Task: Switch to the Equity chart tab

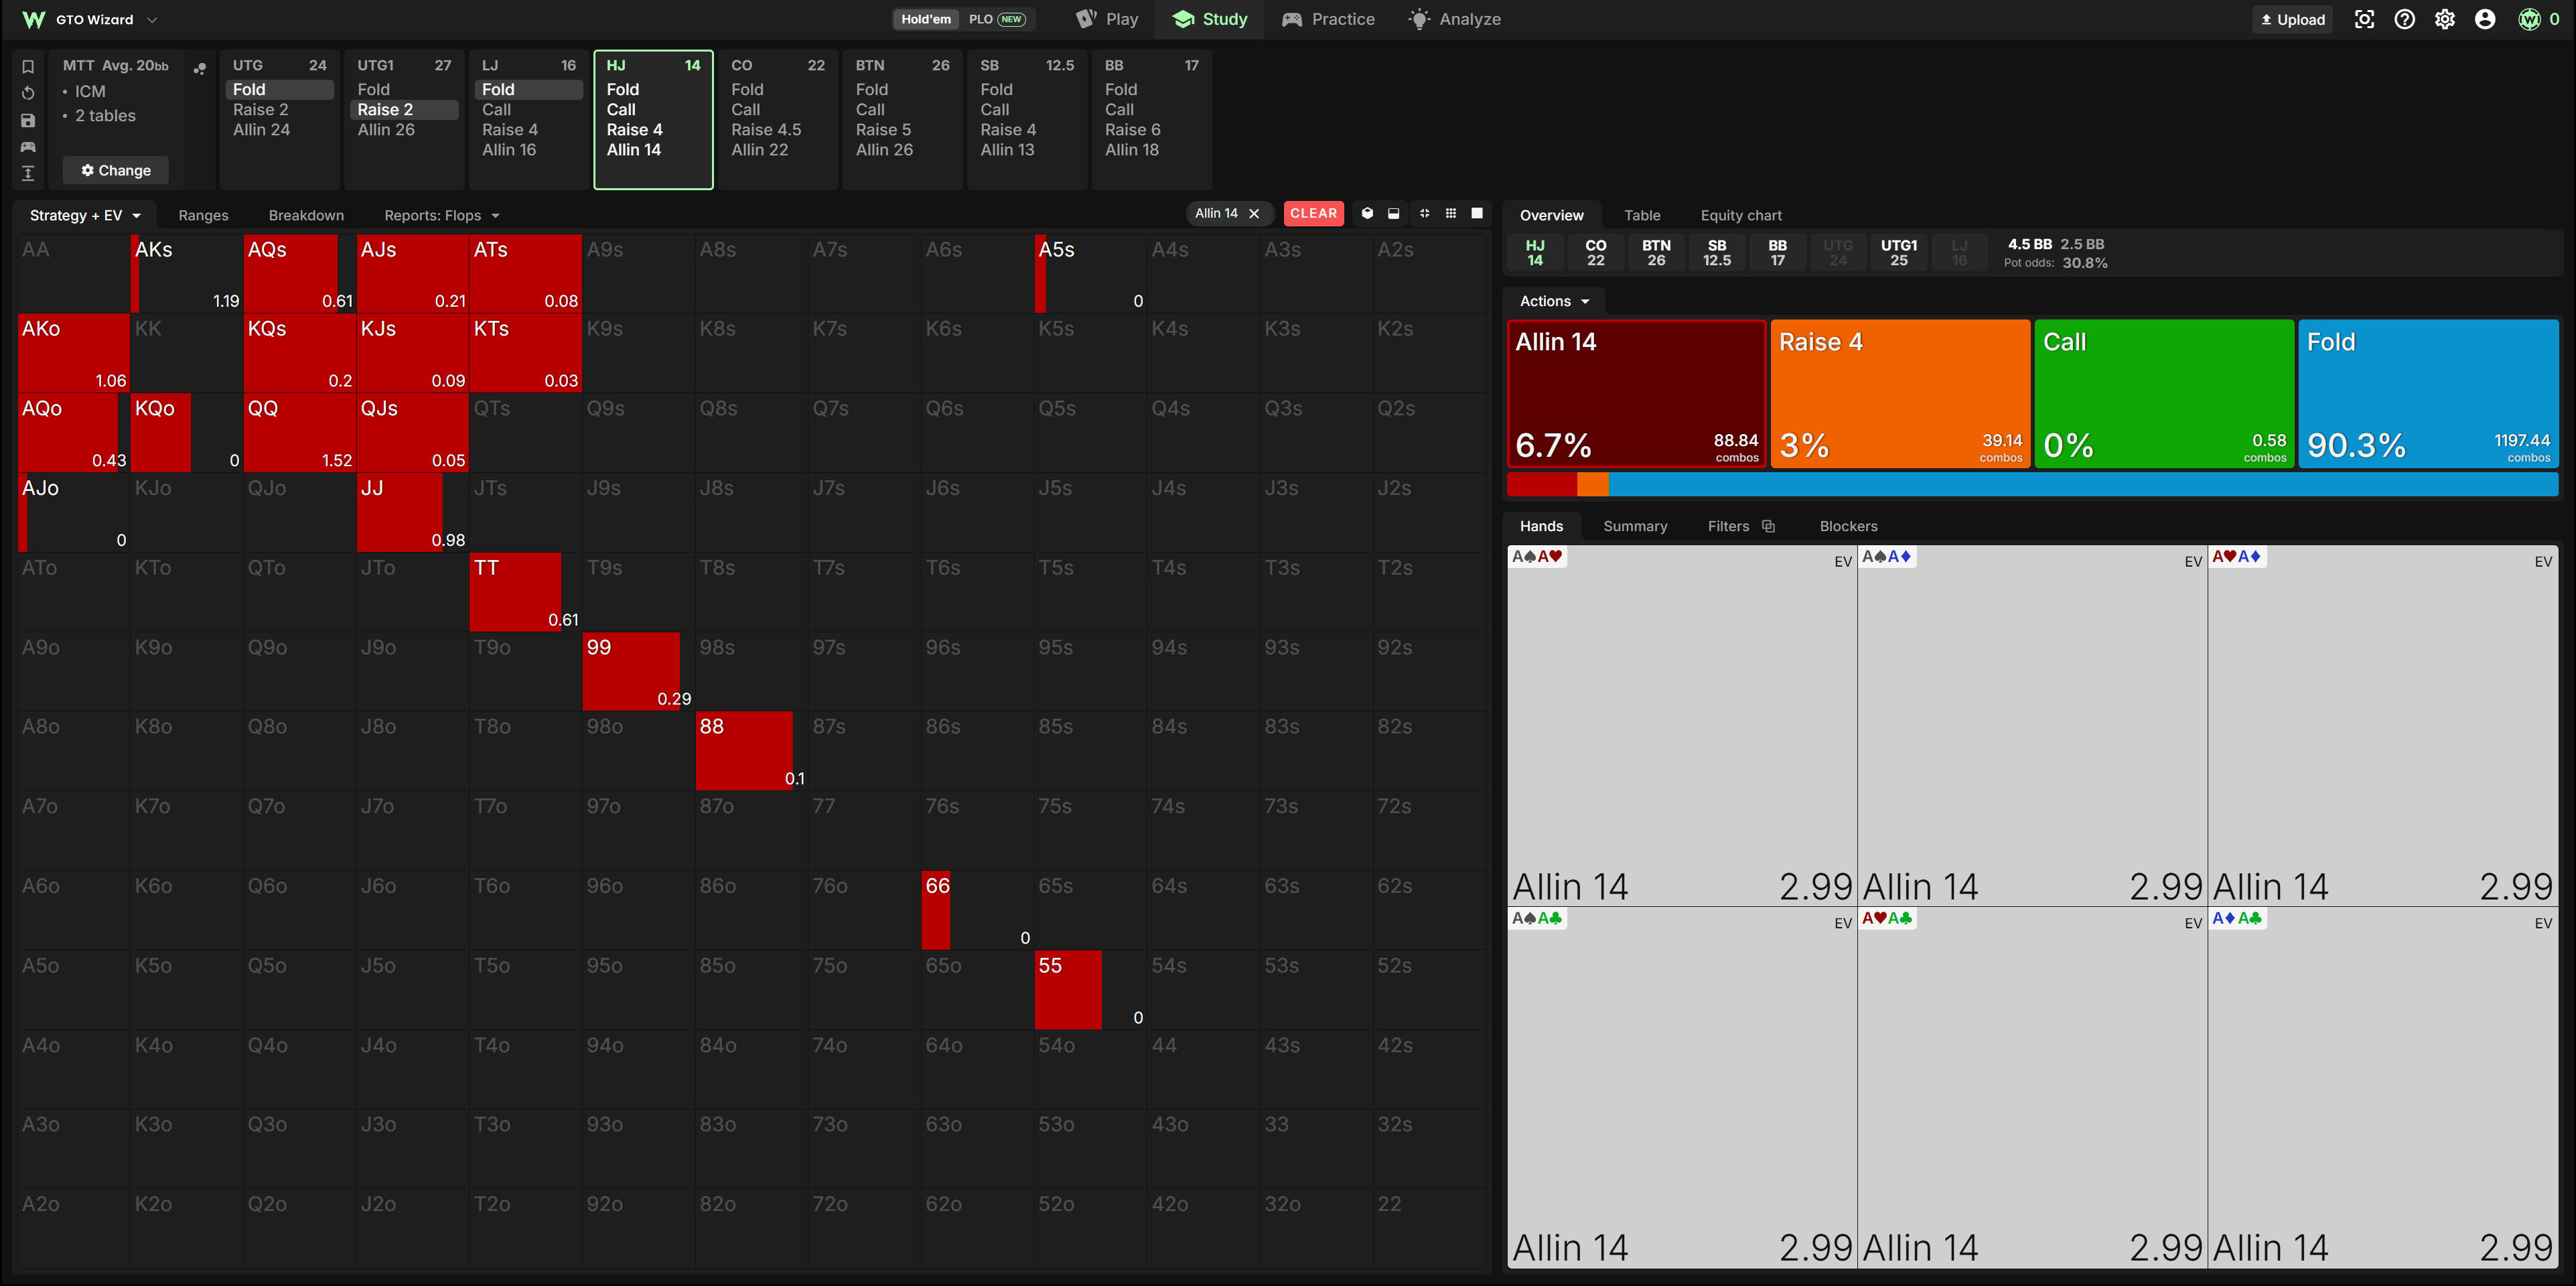Action: click(x=1740, y=215)
